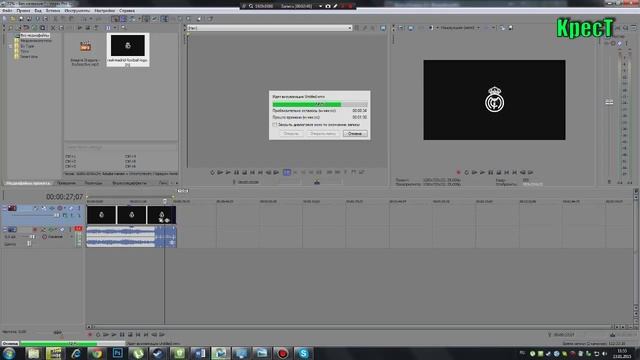Toggle minimize on the video track header
Screen dimensions: 640x360
4,208
